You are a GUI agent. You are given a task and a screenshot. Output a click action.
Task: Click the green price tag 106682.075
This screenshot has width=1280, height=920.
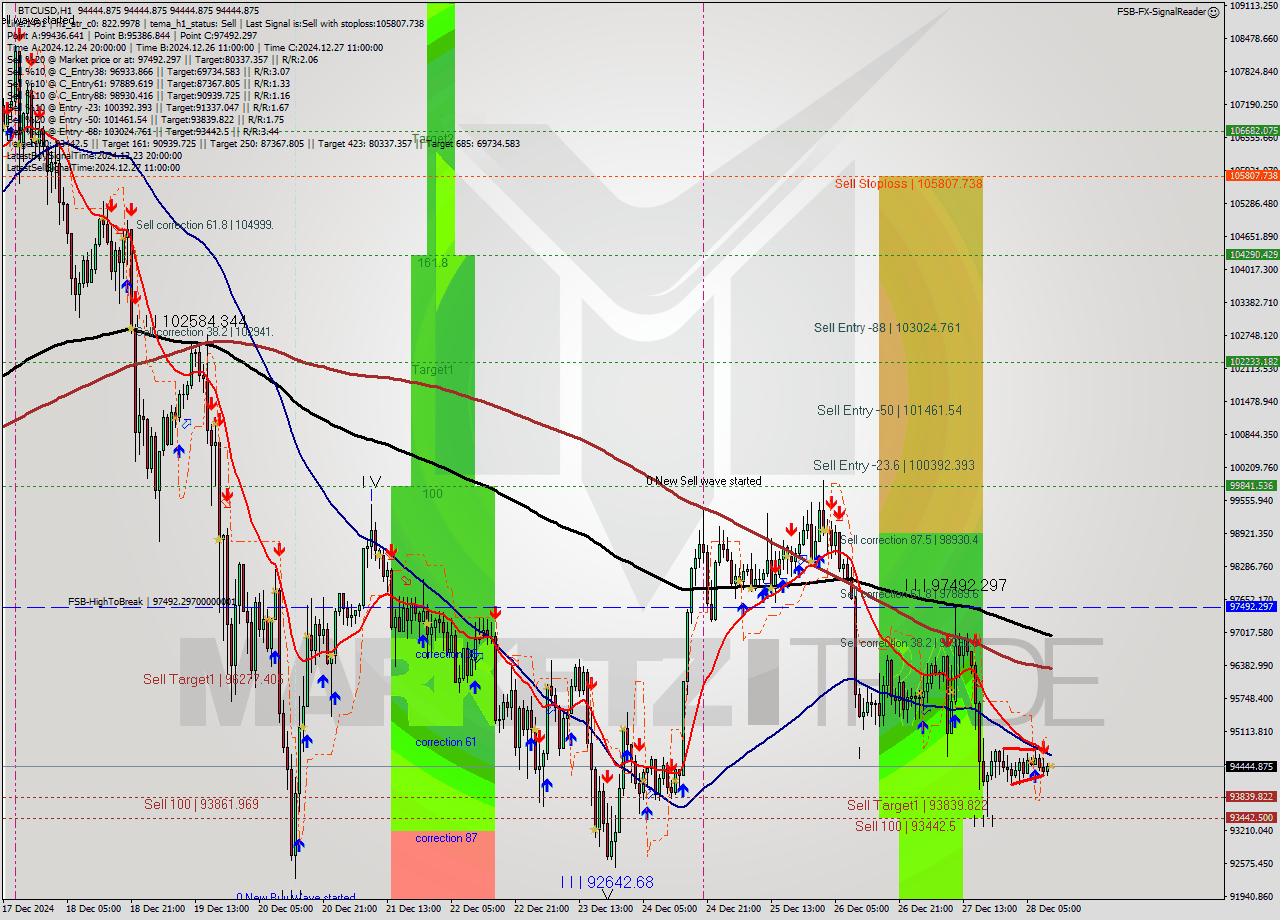1251,130
